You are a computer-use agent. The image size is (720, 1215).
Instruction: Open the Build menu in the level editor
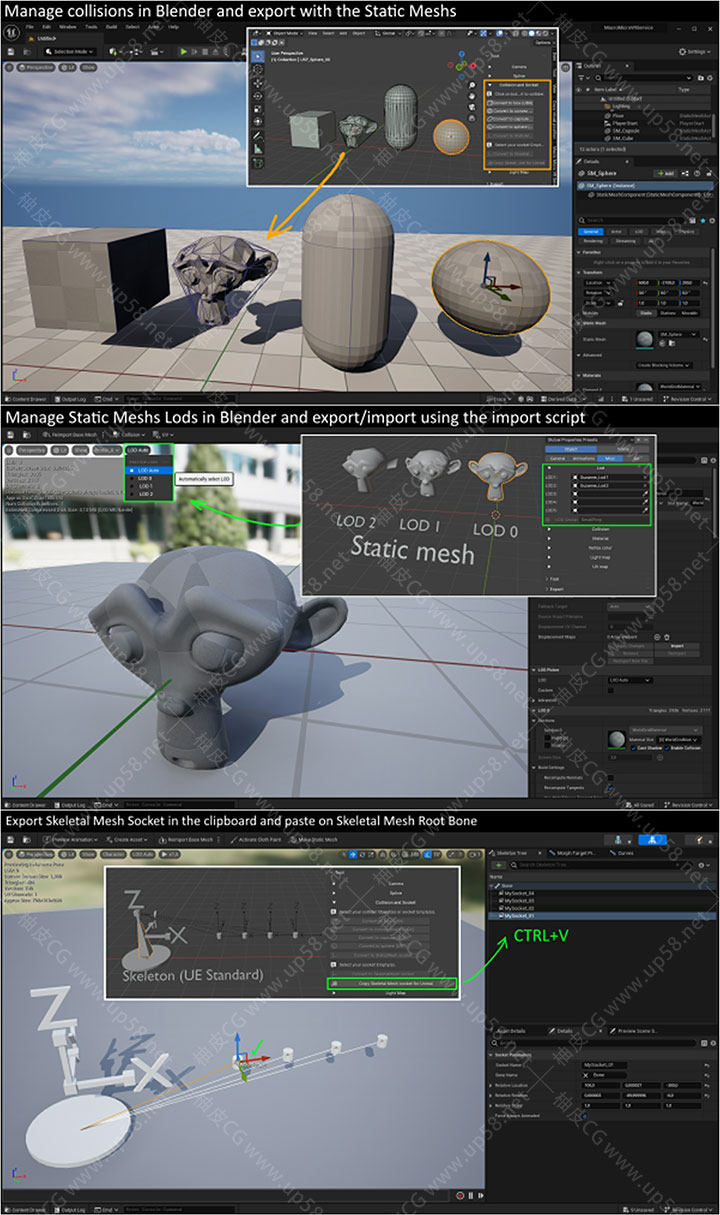point(111,27)
